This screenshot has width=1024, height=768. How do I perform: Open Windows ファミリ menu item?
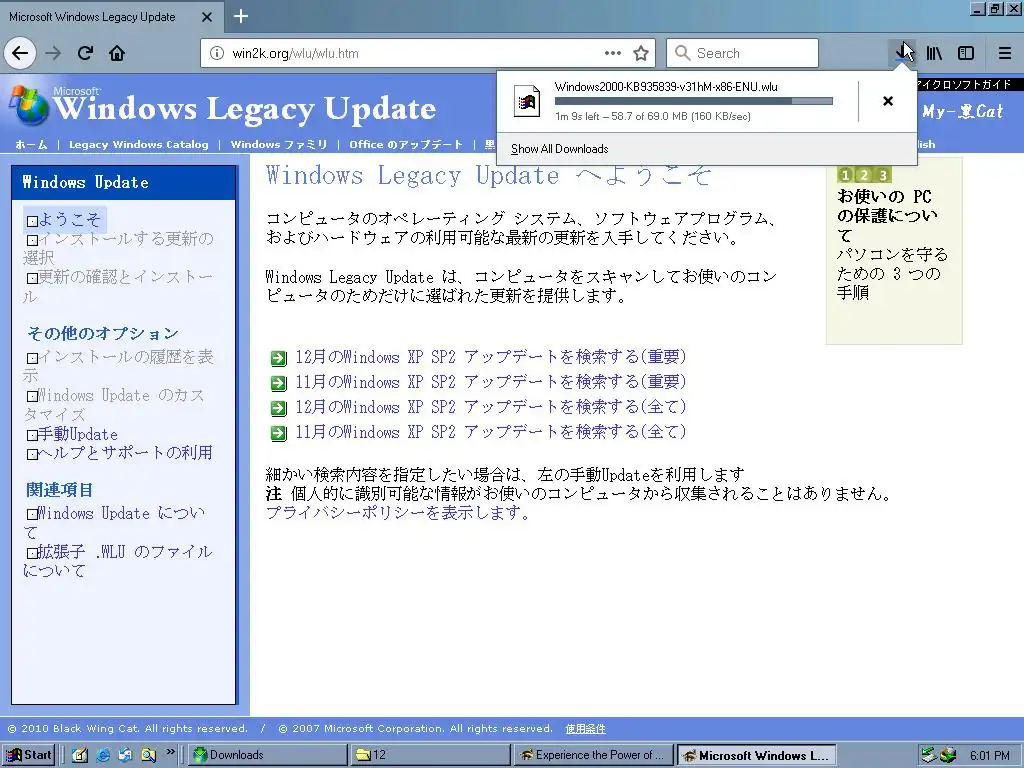279,144
